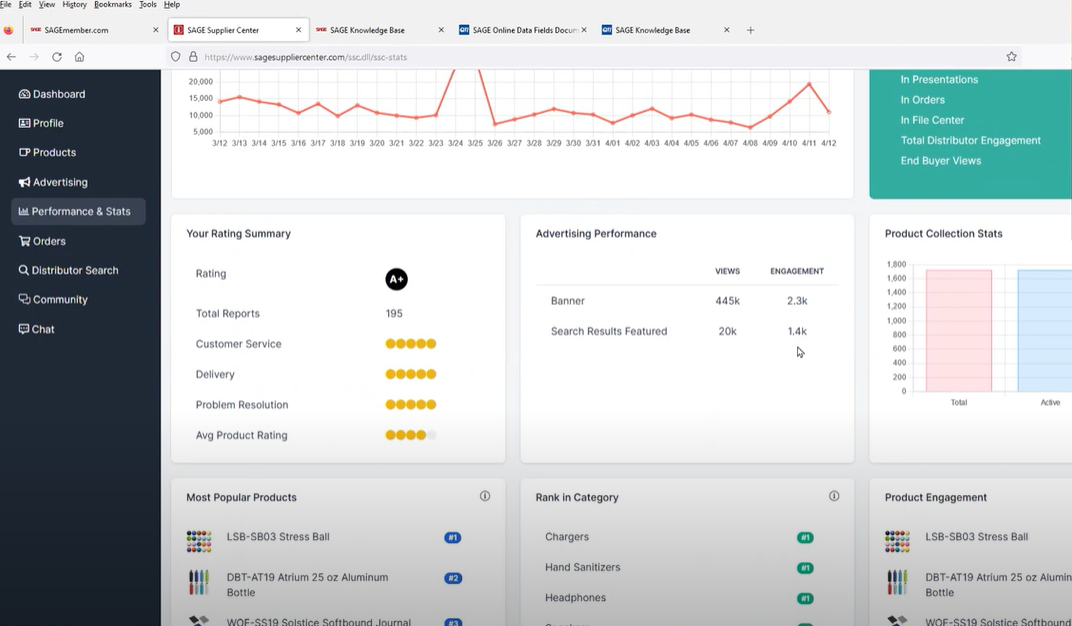Click Atrium Bottle thumbnail in Product Engagement
The width and height of the screenshot is (1072, 626).
[897, 583]
